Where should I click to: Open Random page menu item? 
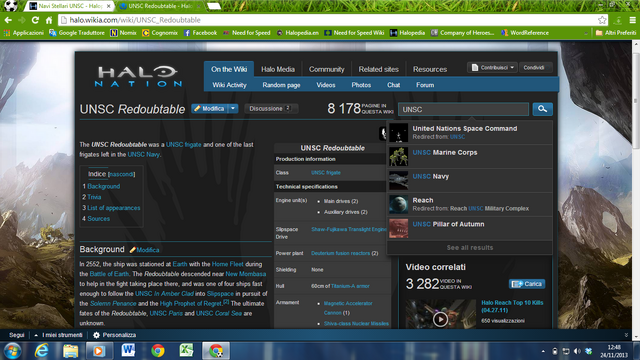[281, 85]
